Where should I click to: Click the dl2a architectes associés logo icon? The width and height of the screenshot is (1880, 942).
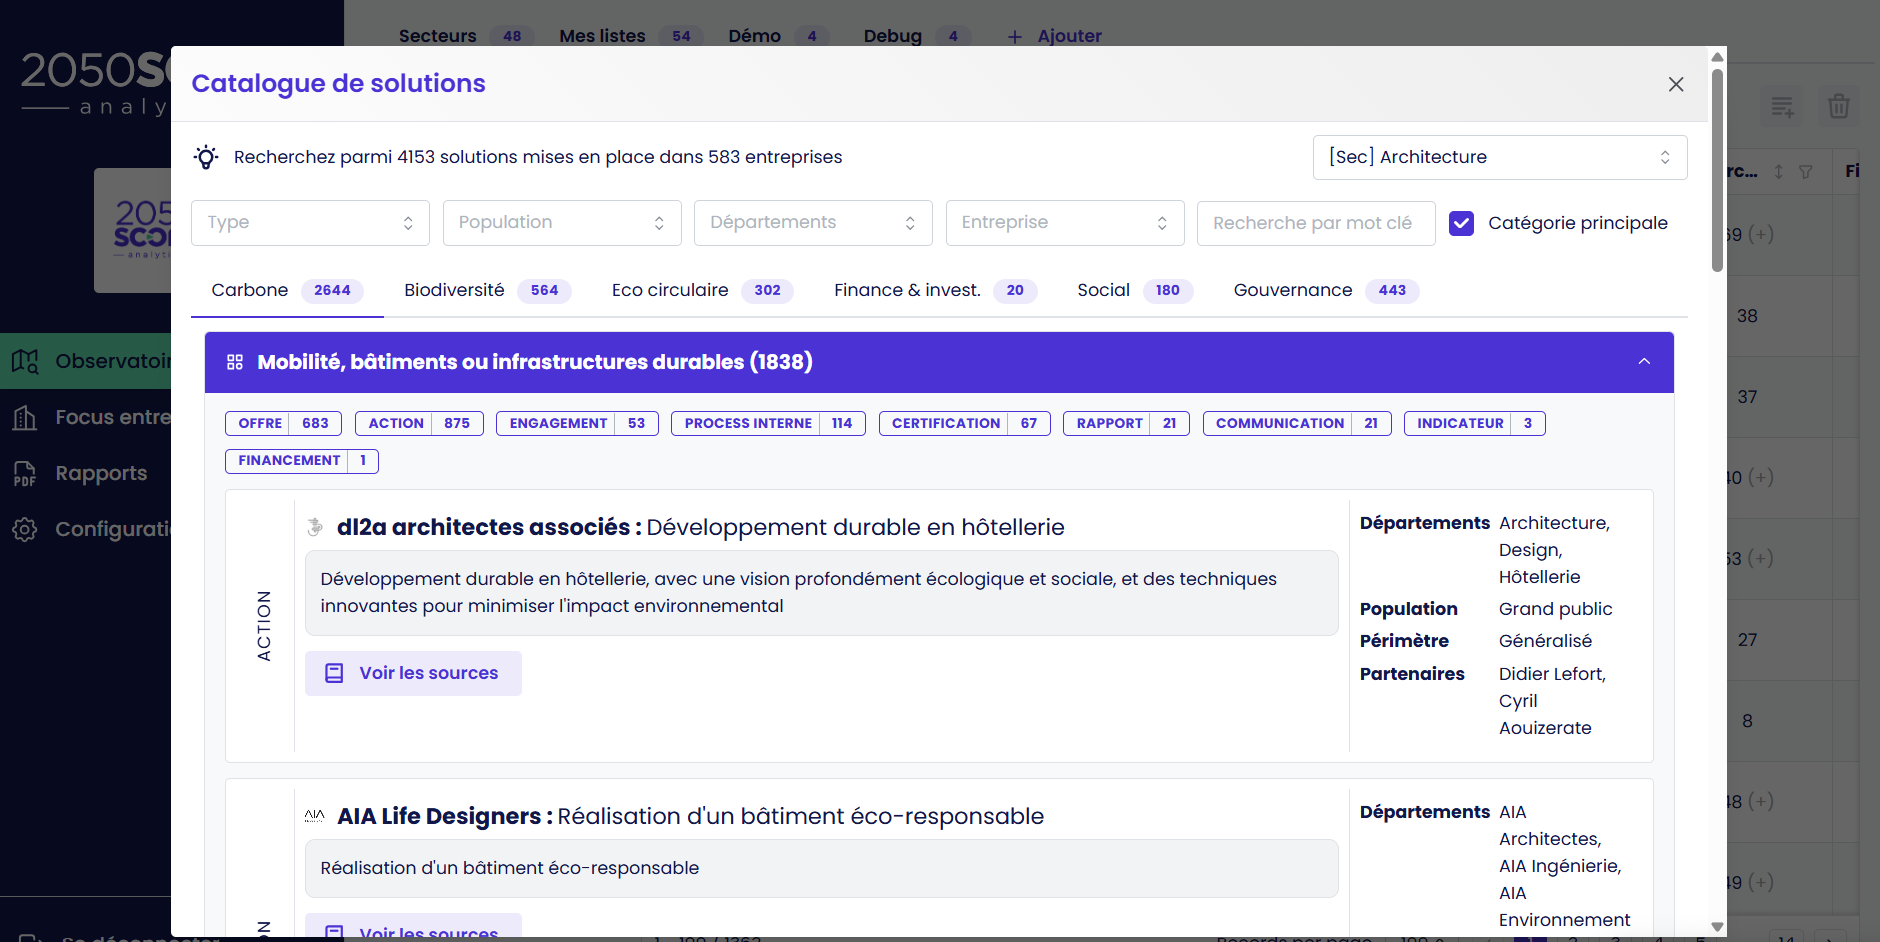pos(315,527)
